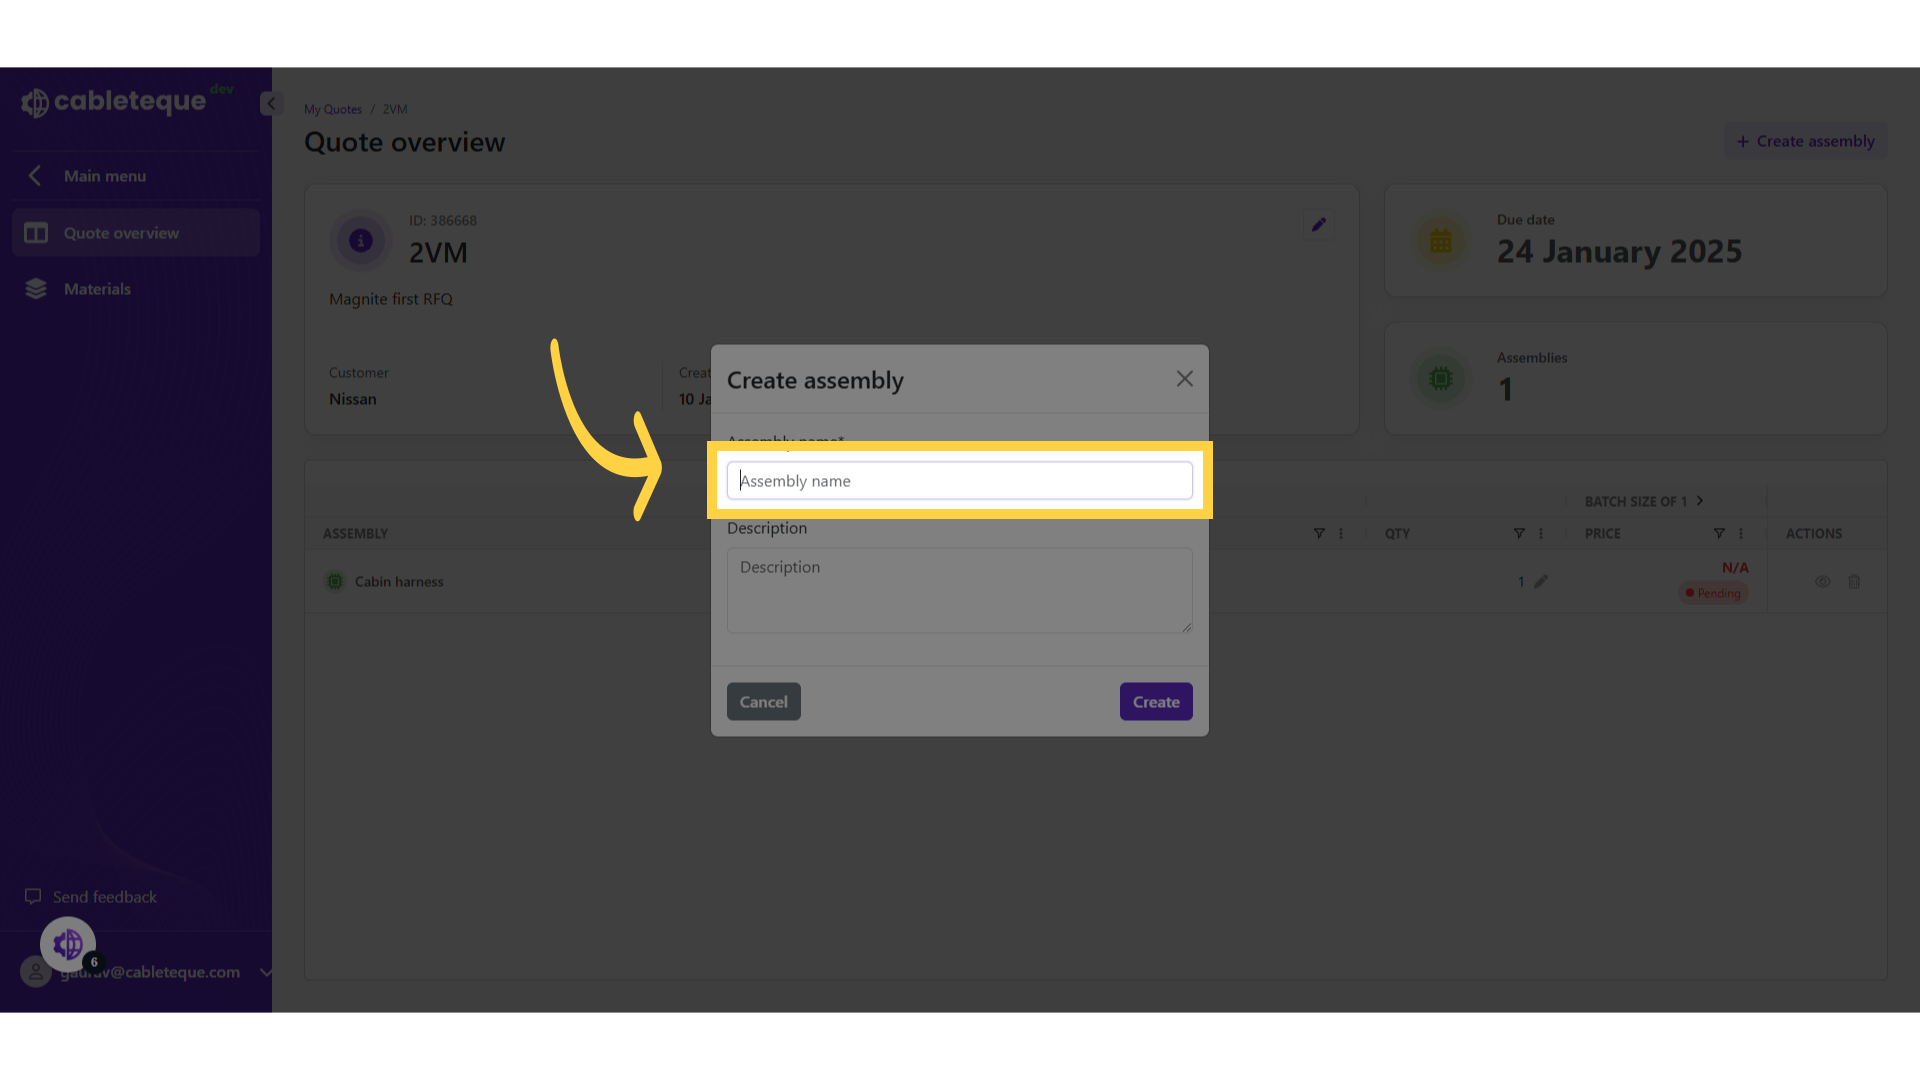
Task: Expand the Batch size of 1 chevron
Action: tap(1703, 501)
